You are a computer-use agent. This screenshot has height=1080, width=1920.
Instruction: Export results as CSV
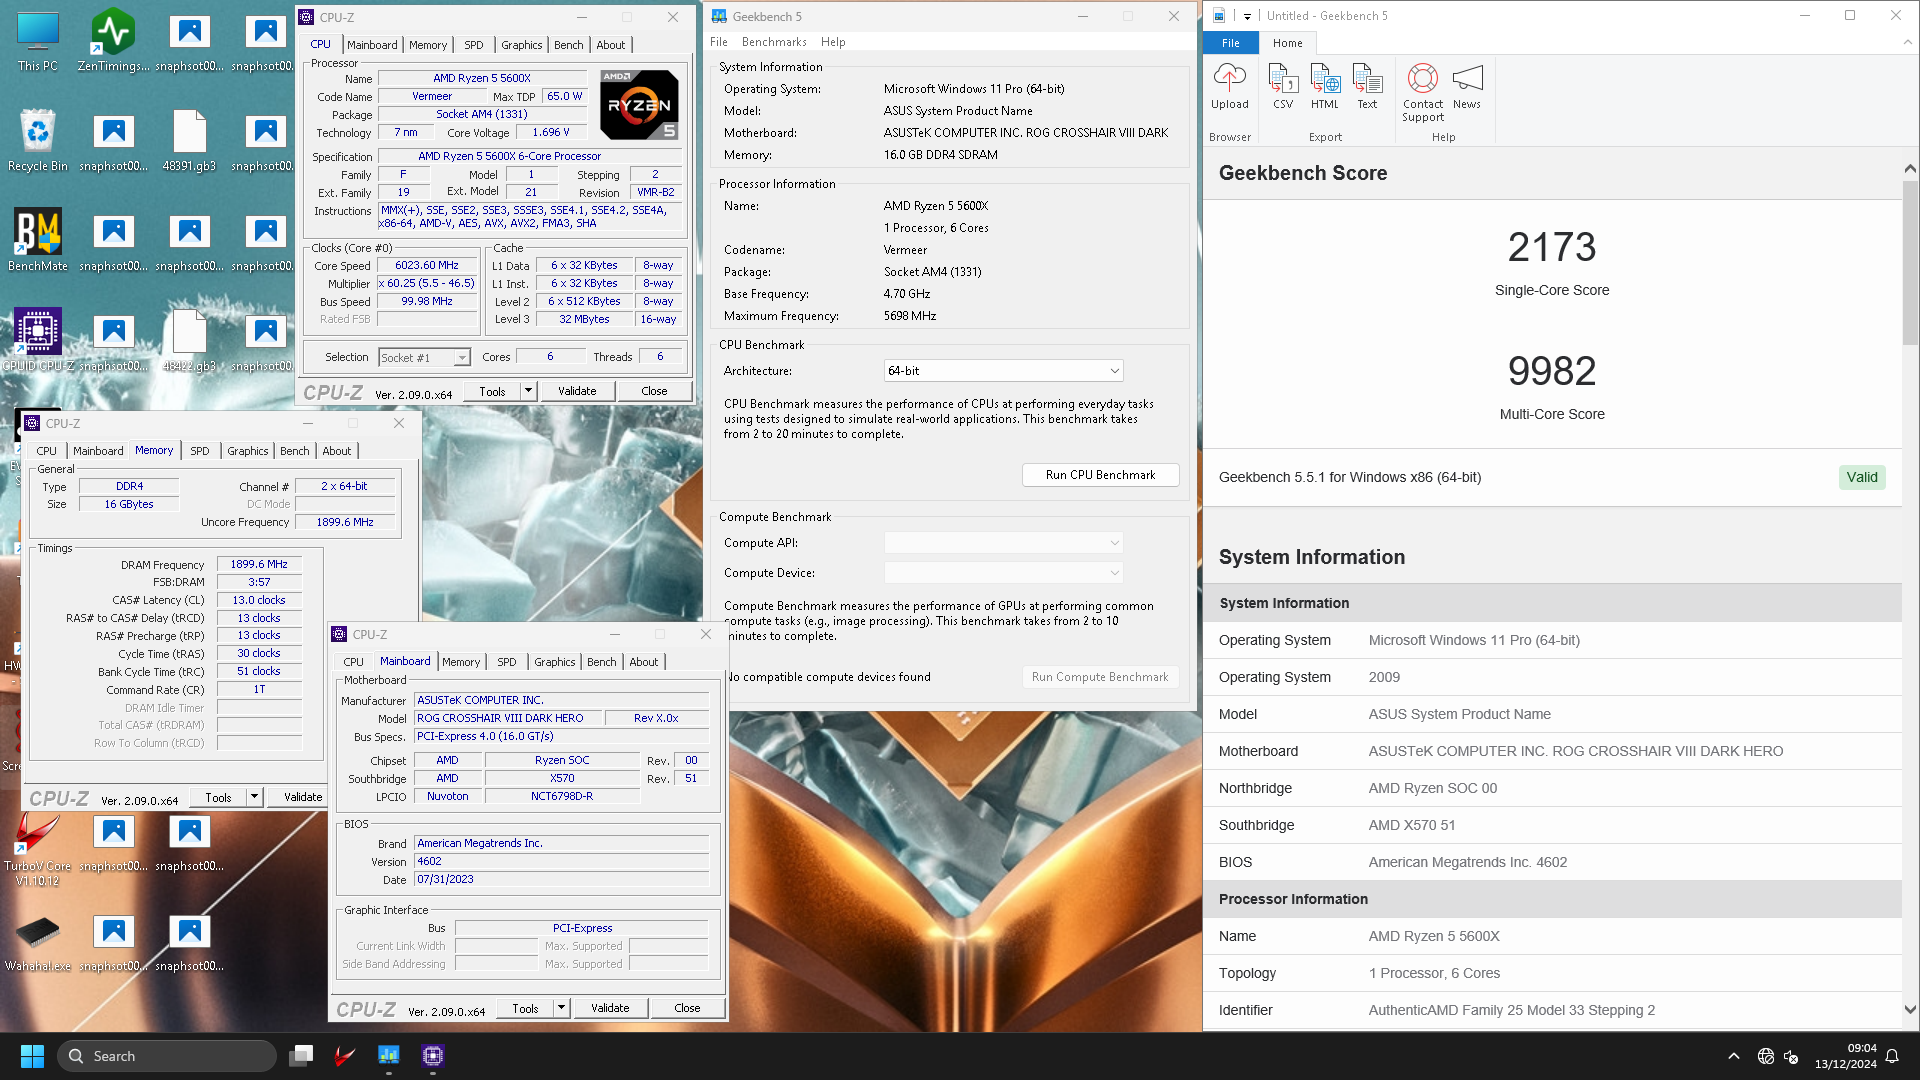[x=1283, y=86]
